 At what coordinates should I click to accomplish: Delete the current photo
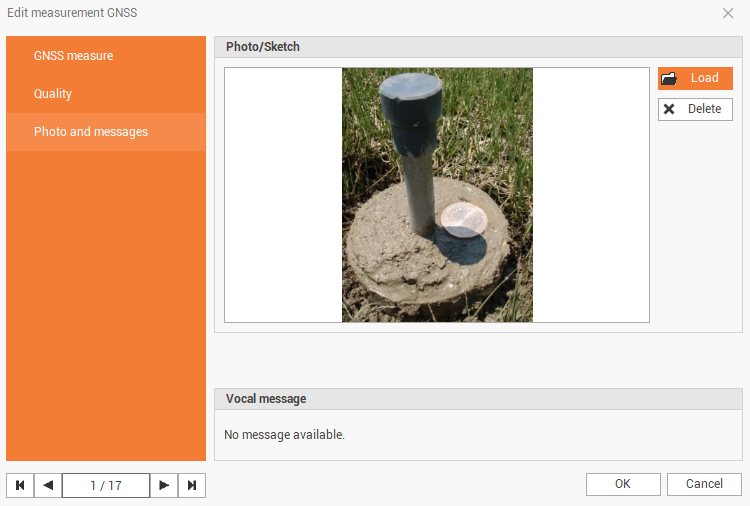click(695, 109)
